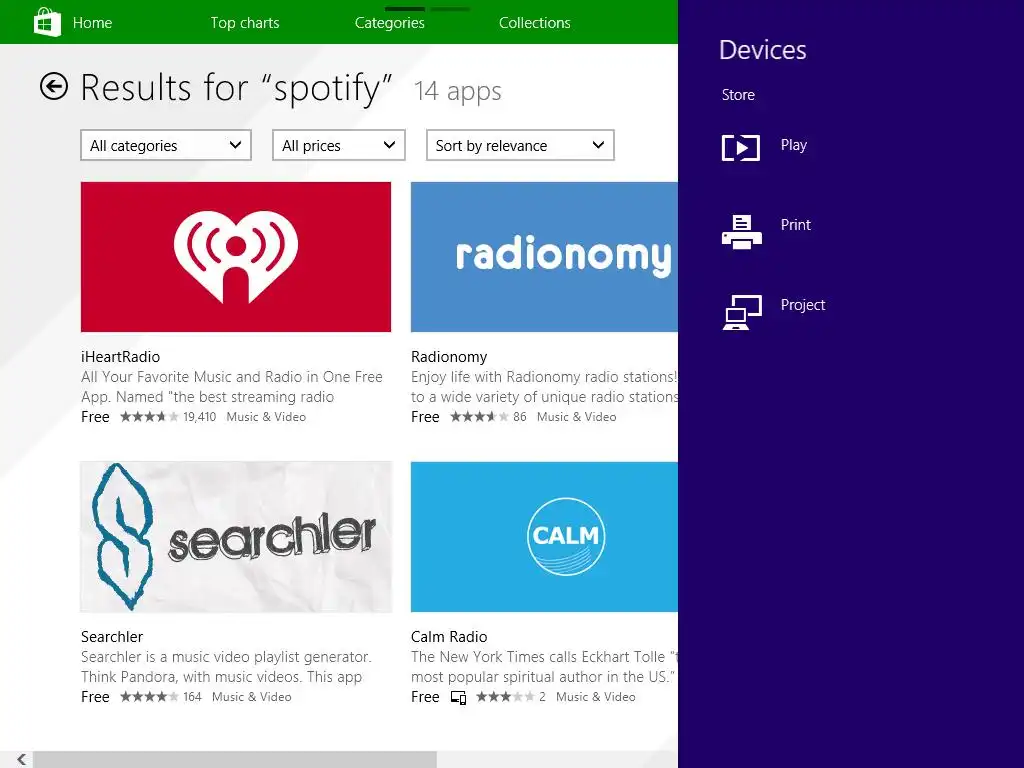Open the Collections tab
This screenshot has height=768, width=1024.
[x=535, y=23]
